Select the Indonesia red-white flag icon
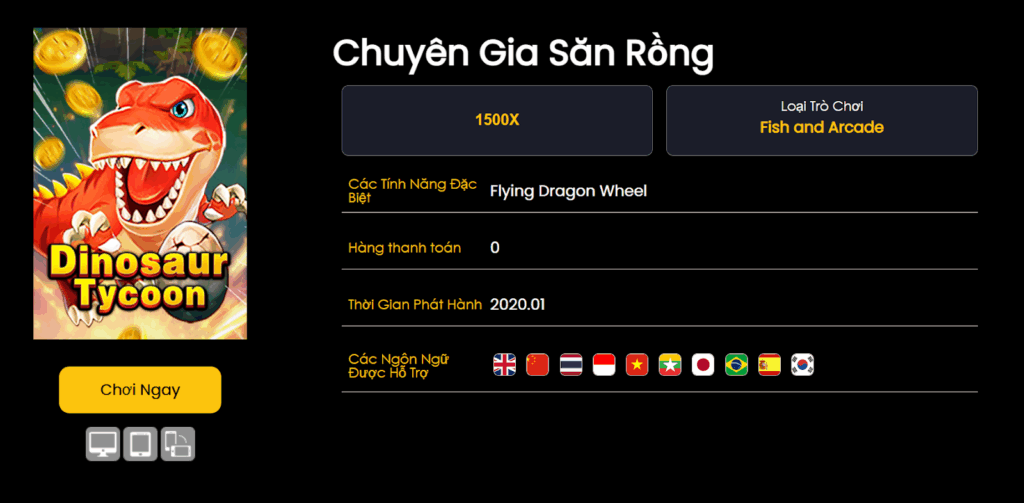The image size is (1024, 503). point(604,365)
